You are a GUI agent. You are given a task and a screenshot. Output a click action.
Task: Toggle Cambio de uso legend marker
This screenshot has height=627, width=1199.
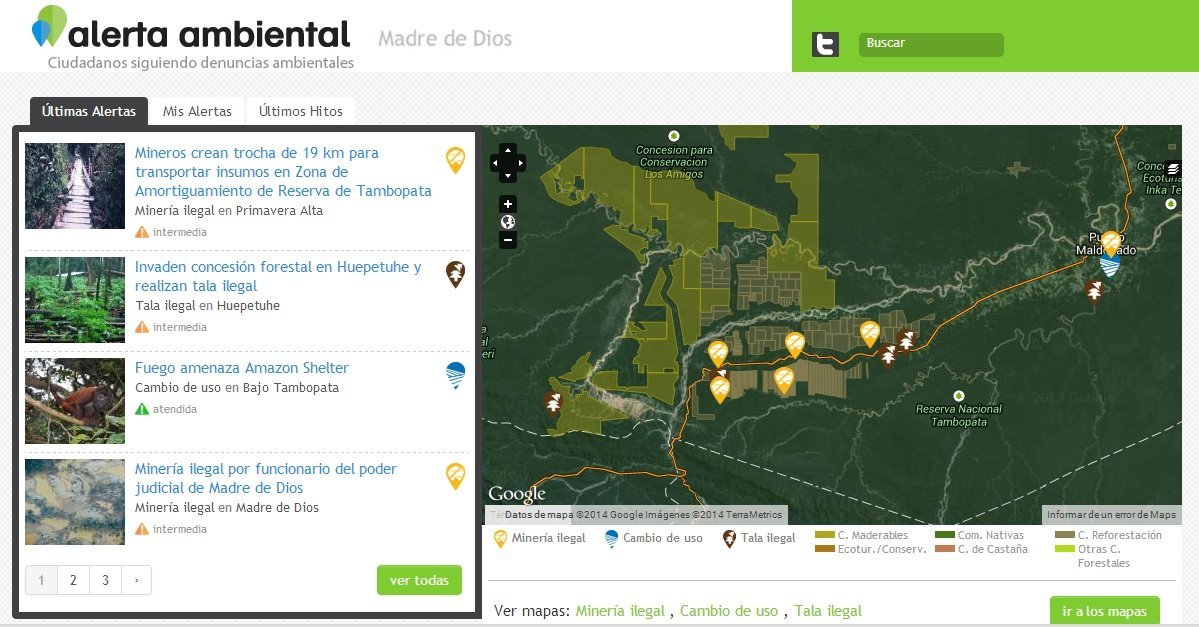611,539
